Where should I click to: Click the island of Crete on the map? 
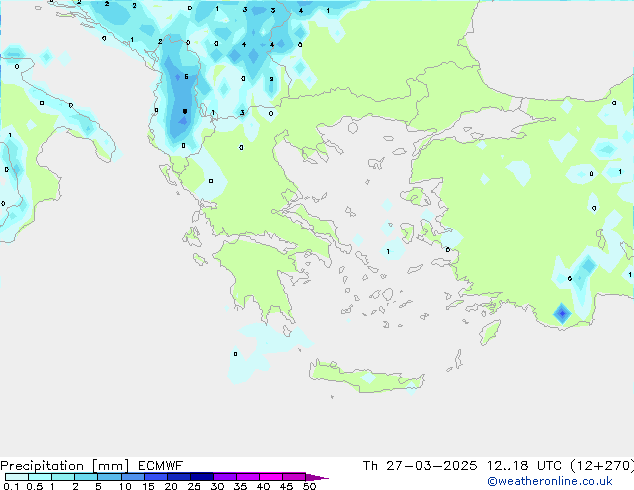click(366, 377)
